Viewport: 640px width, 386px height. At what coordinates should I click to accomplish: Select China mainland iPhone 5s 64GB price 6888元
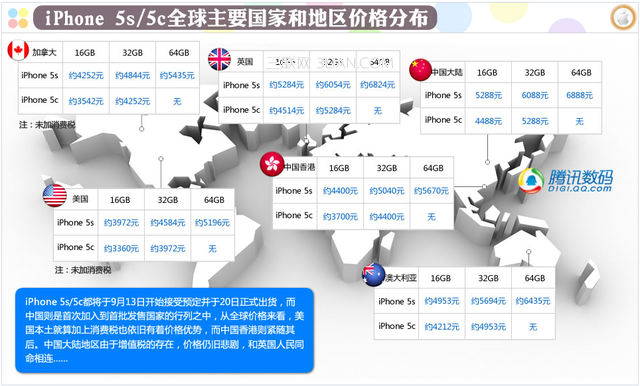(580, 95)
